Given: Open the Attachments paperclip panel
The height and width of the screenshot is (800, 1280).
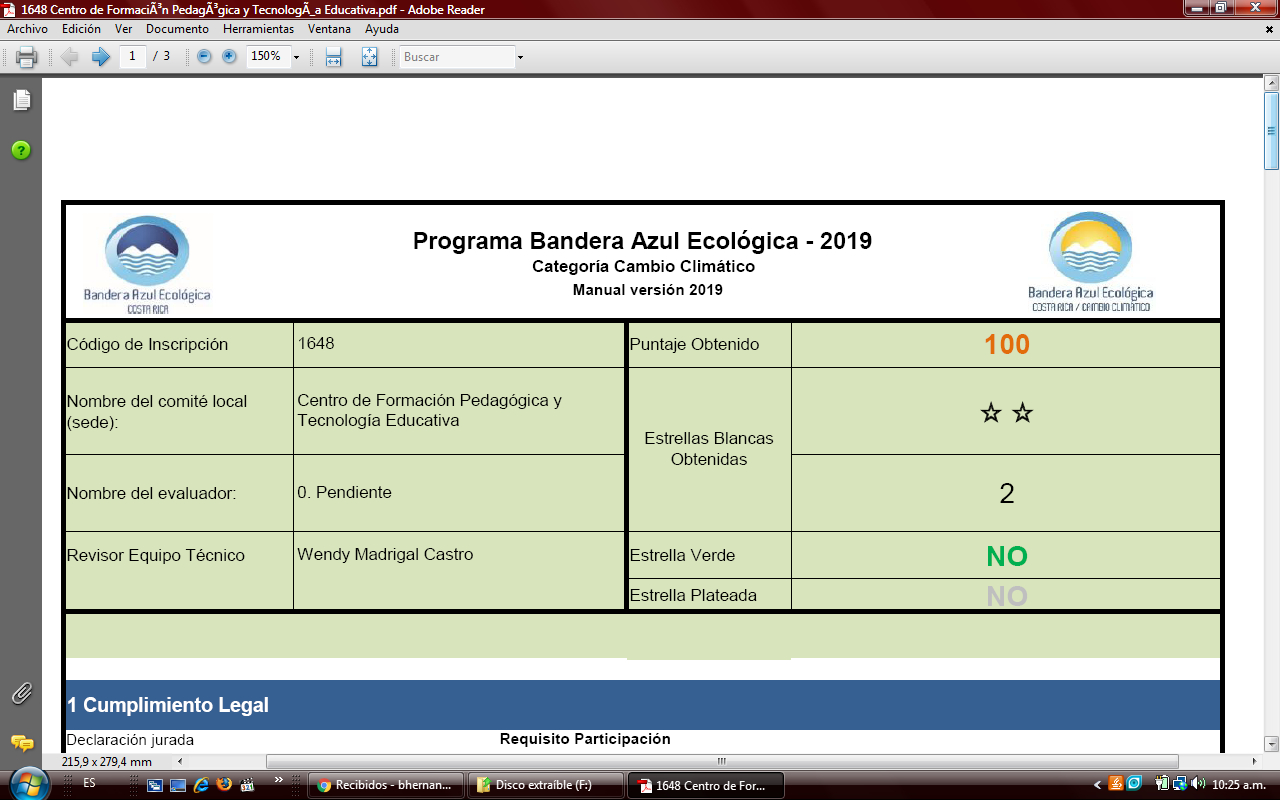Looking at the screenshot, I should (21, 693).
